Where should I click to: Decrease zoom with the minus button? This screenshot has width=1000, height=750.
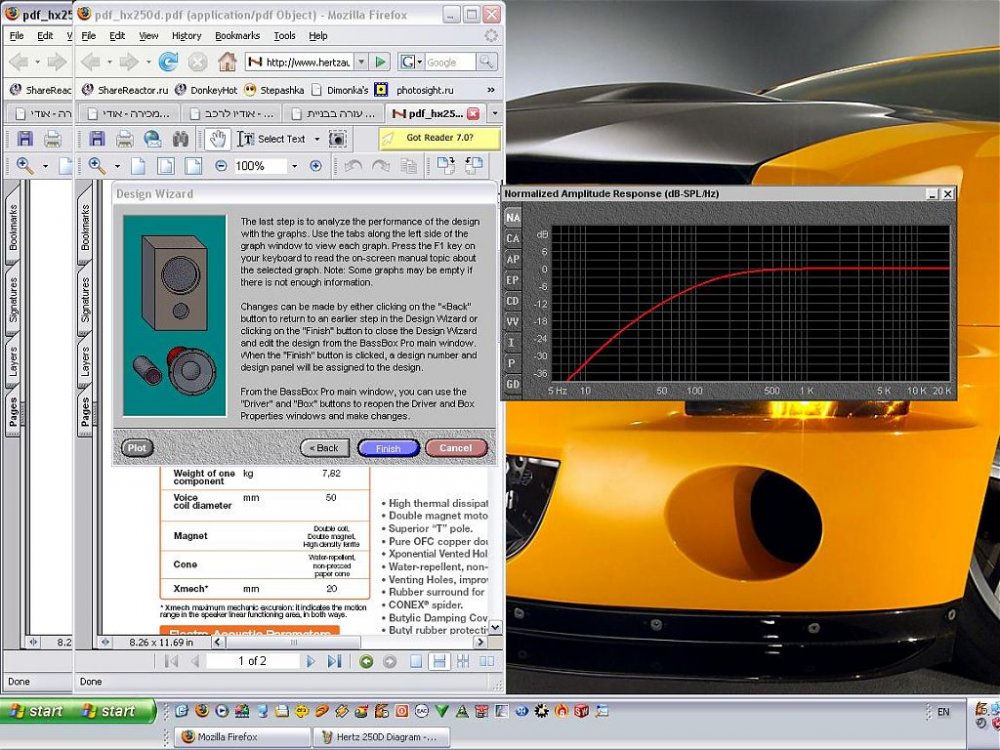click(x=221, y=166)
